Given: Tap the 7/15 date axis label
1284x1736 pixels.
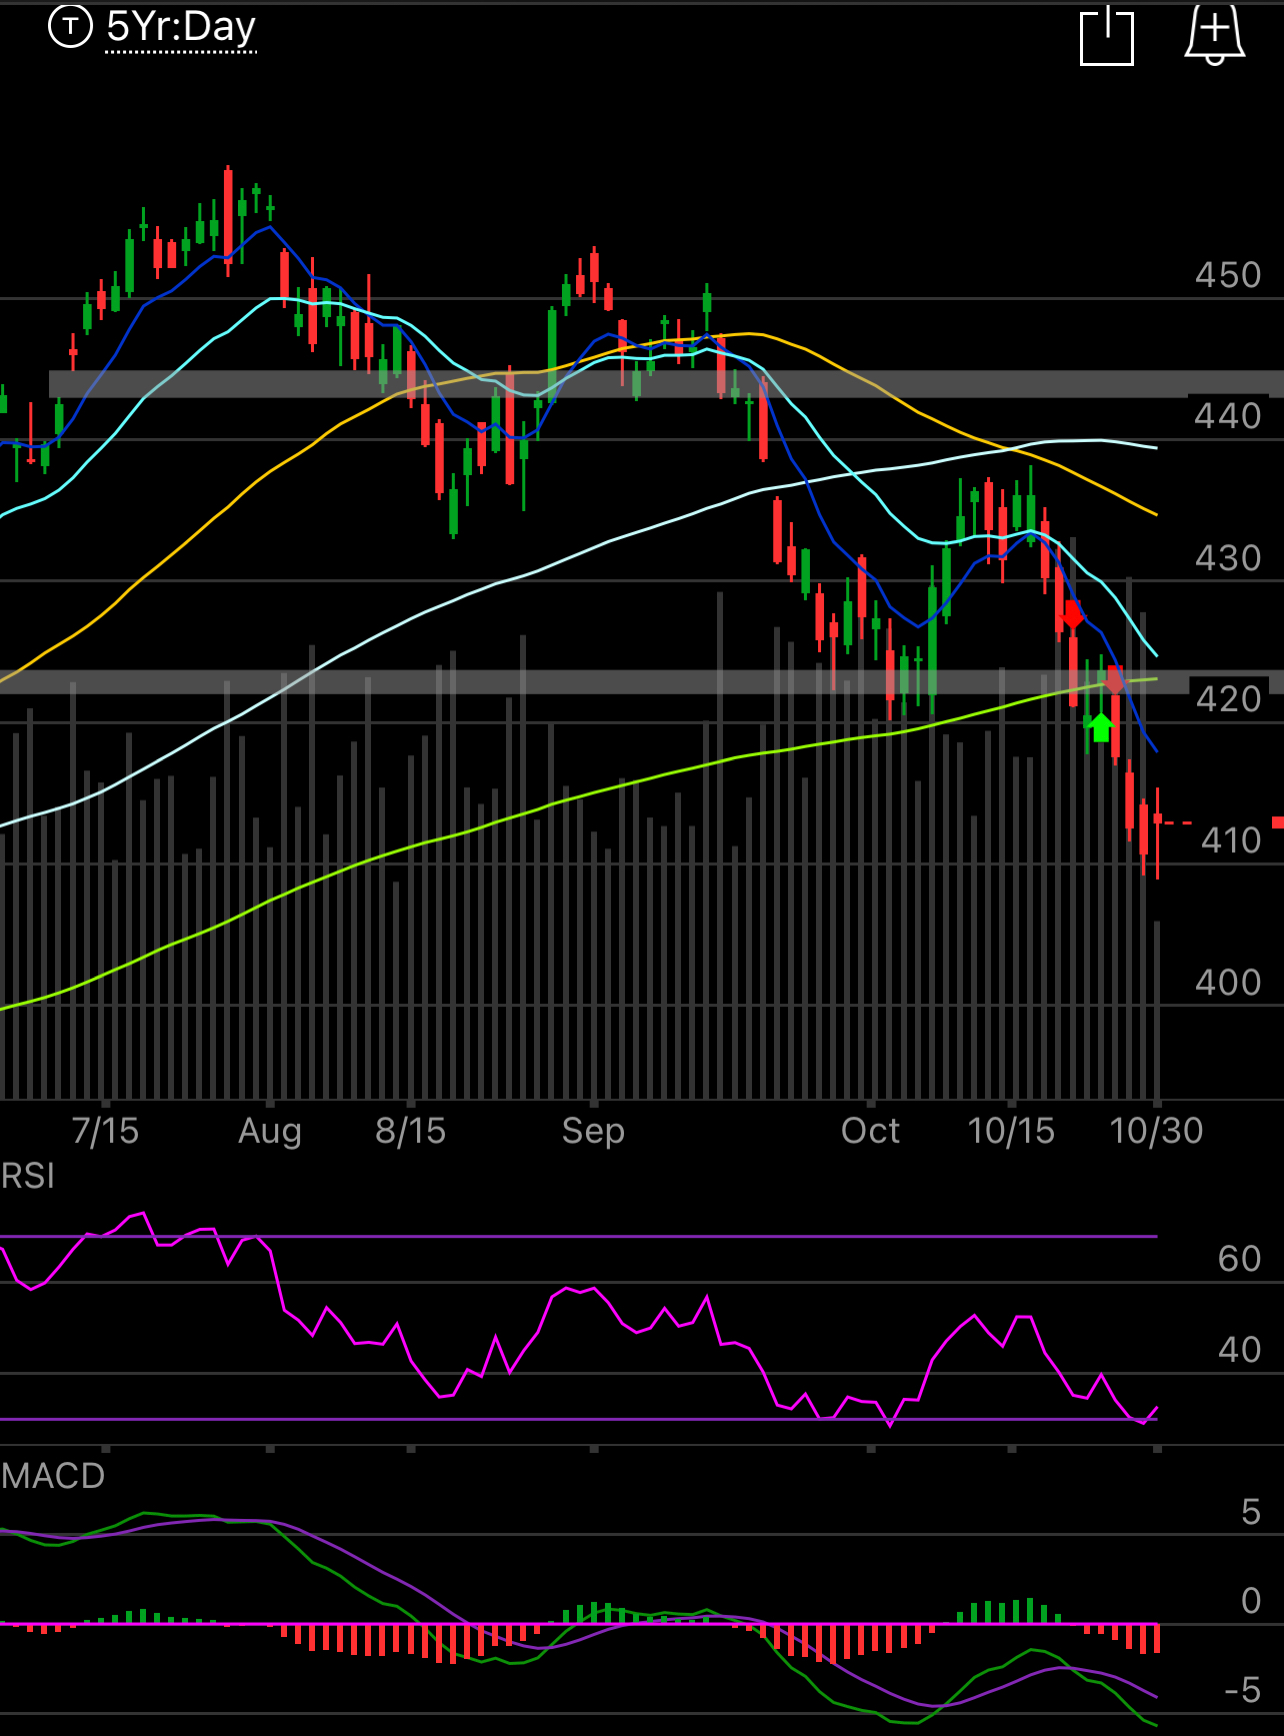Looking at the screenshot, I should coord(105,1131).
